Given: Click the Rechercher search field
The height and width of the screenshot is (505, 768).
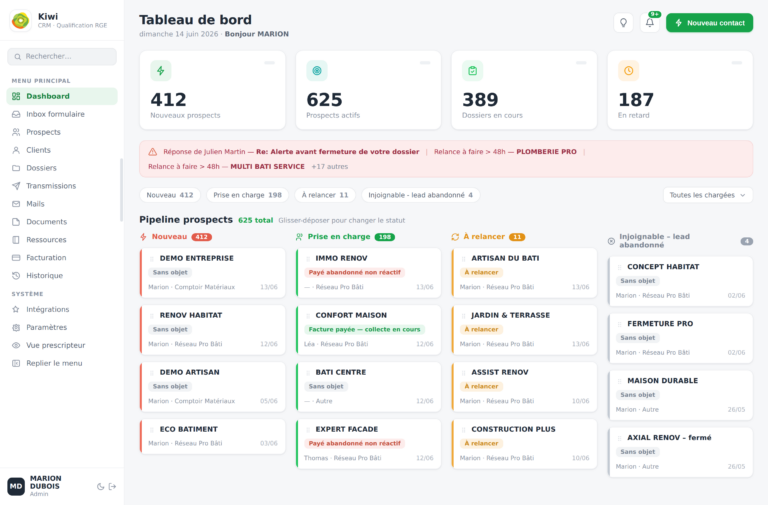Looking at the screenshot, I should pos(62,57).
